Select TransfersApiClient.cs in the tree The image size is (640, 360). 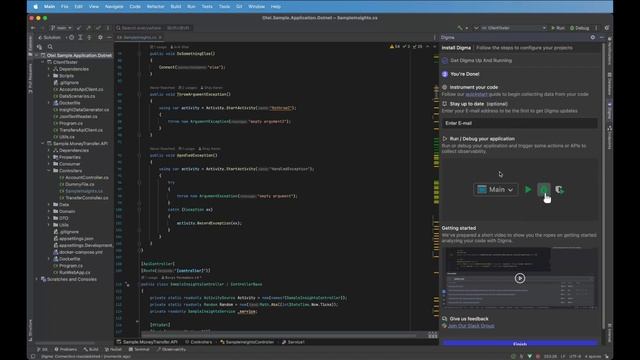tap(80, 130)
